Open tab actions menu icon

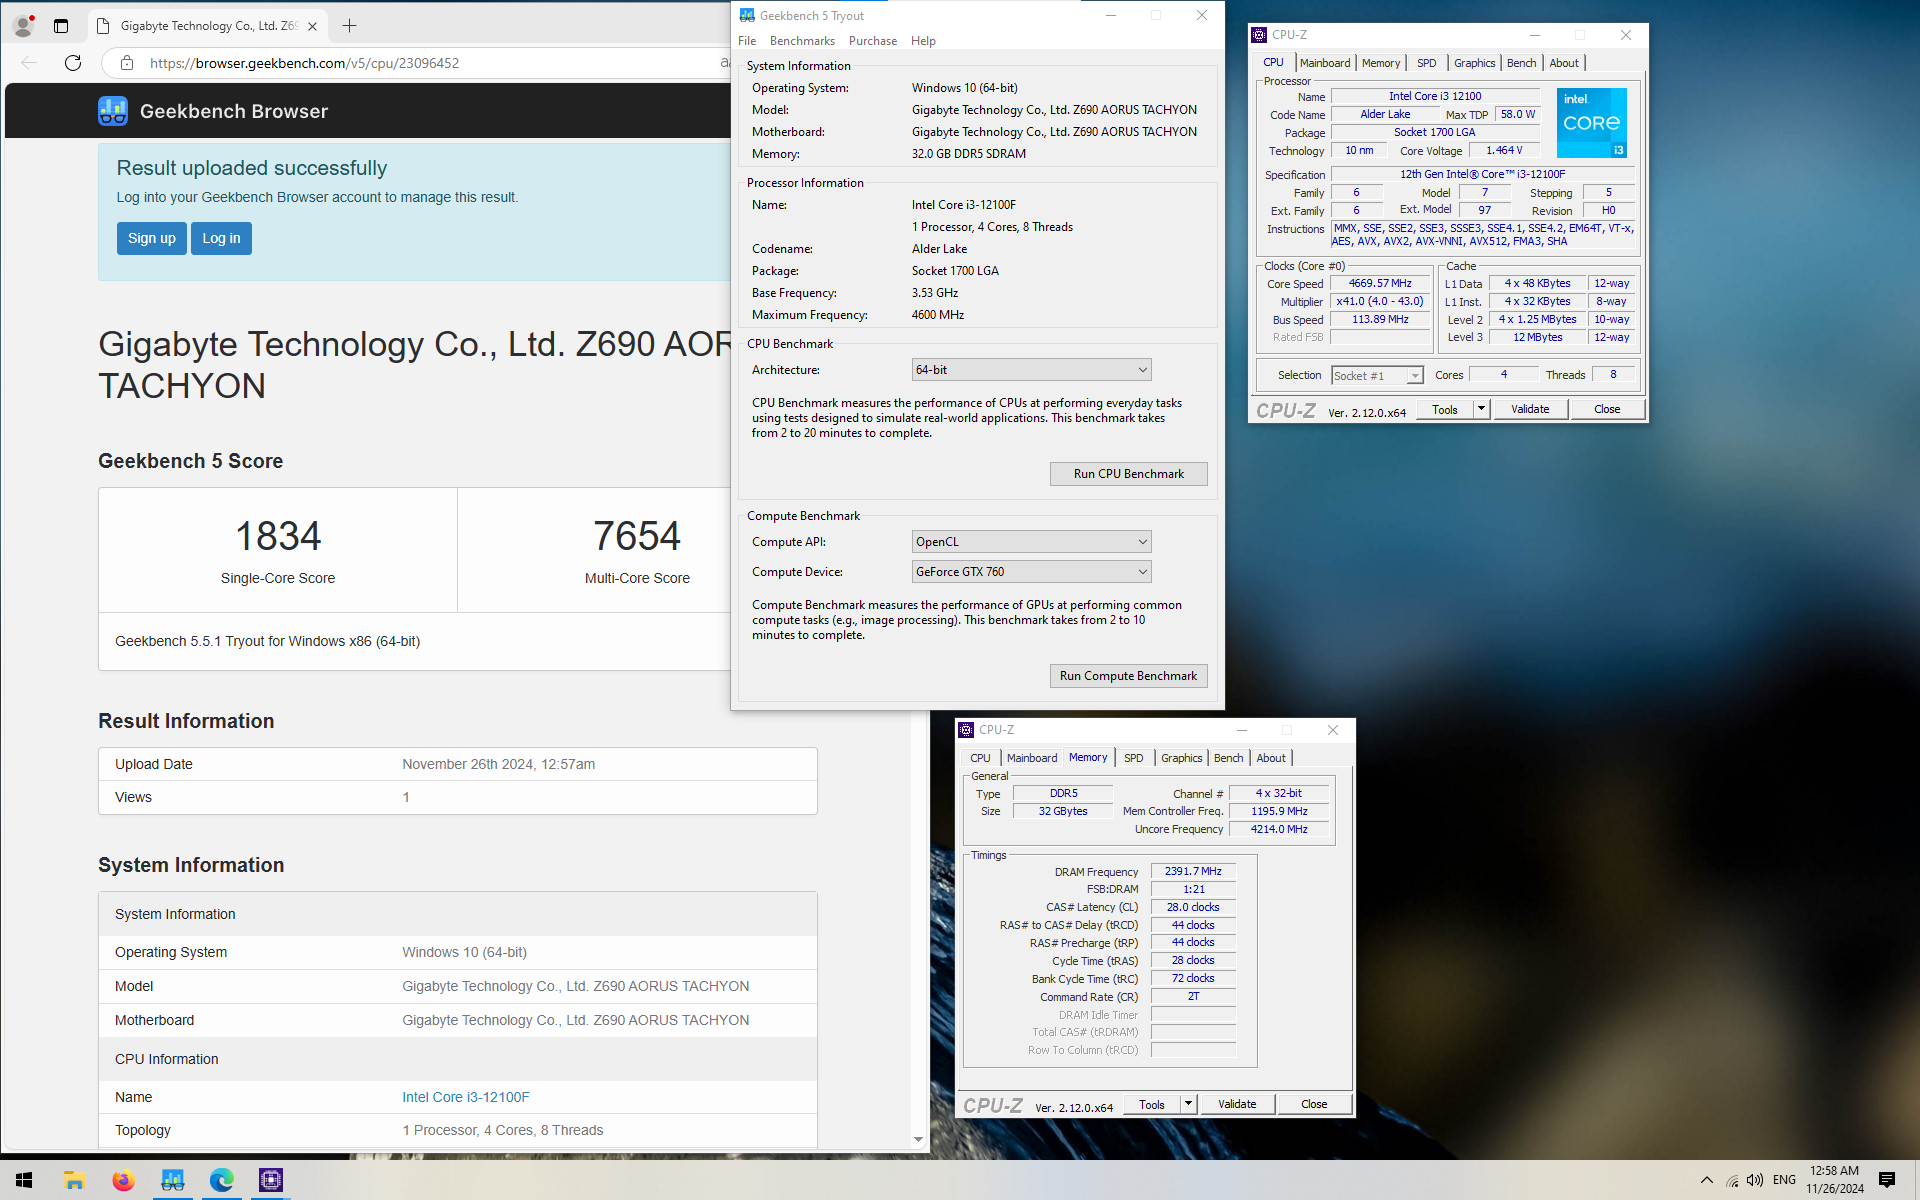(x=61, y=26)
